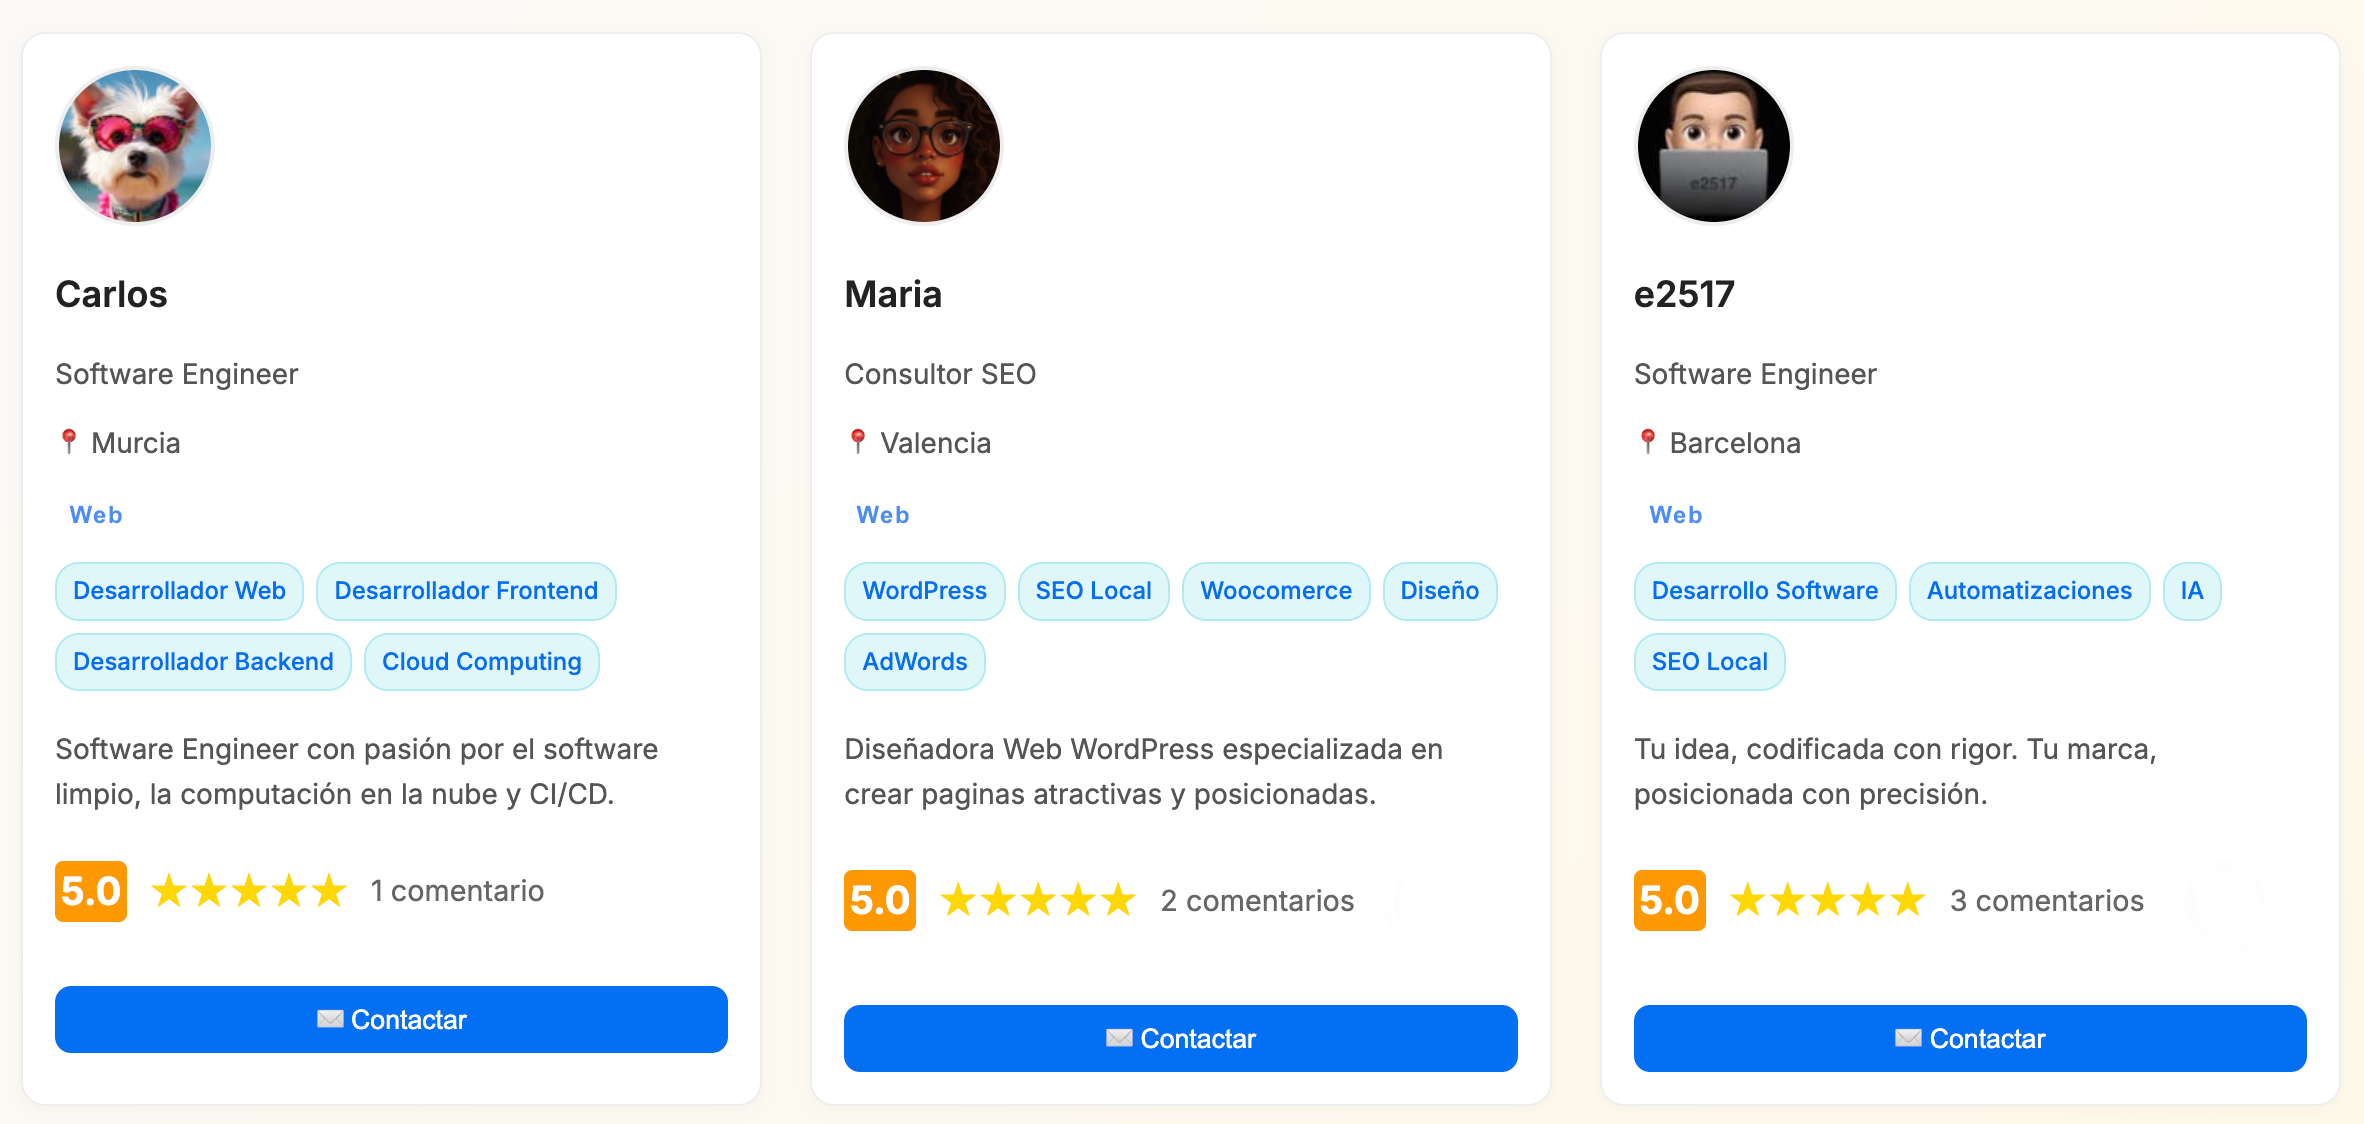Click the envelope icon on Maria's Contactar button
This screenshot has width=2364, height=1124.
(x=1119, y=1038)
